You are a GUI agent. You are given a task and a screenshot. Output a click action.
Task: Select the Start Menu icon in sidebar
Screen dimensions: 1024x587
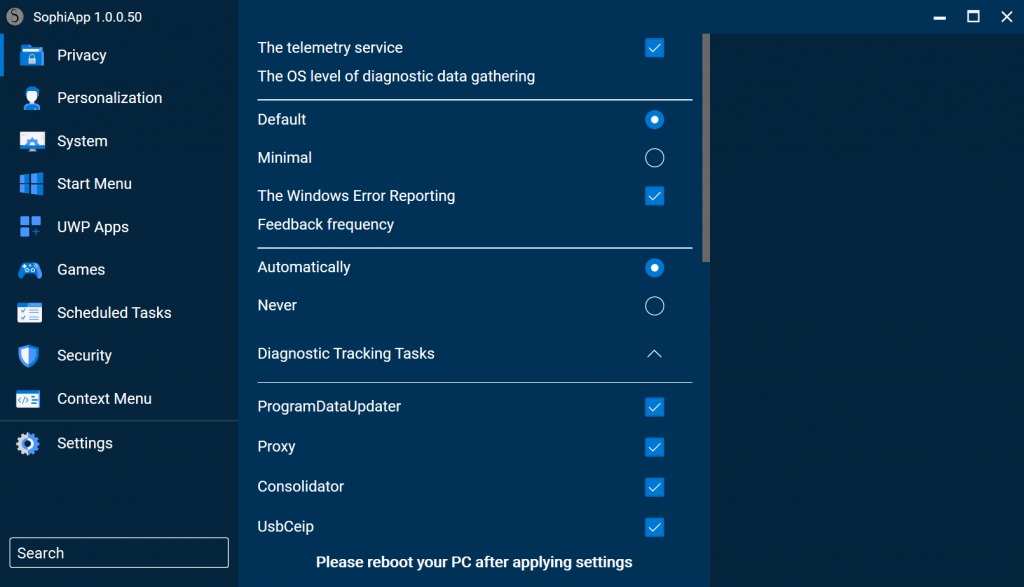tap(30, 184)
